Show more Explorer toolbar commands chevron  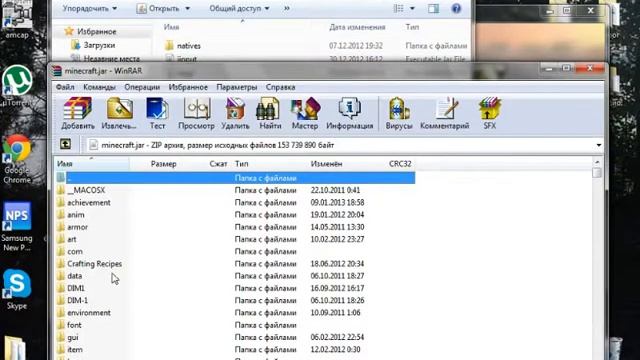pos(287,8)
